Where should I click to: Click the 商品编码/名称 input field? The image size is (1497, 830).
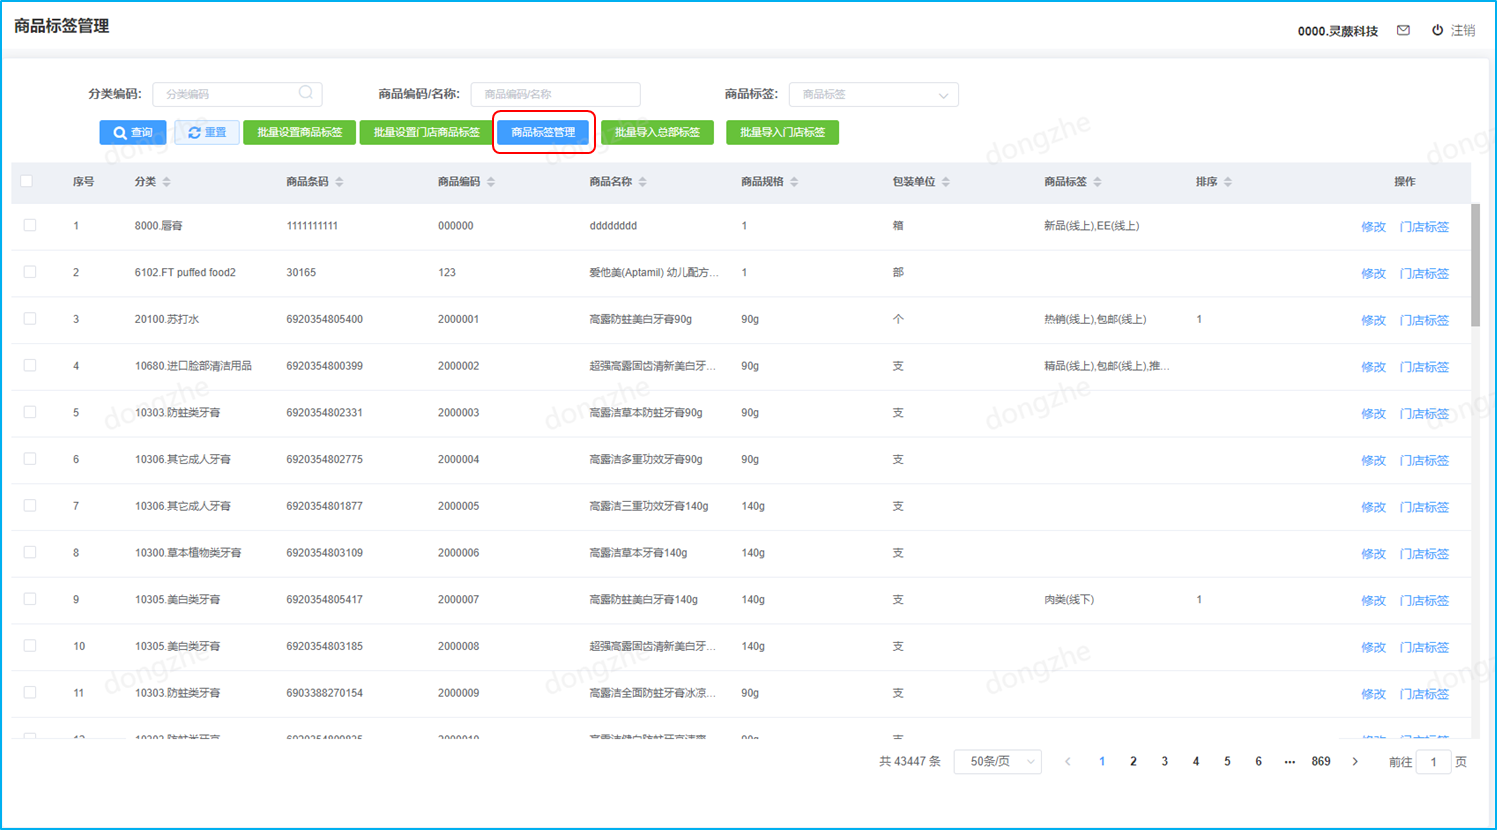pyautogui.click(x=555, y=94)
